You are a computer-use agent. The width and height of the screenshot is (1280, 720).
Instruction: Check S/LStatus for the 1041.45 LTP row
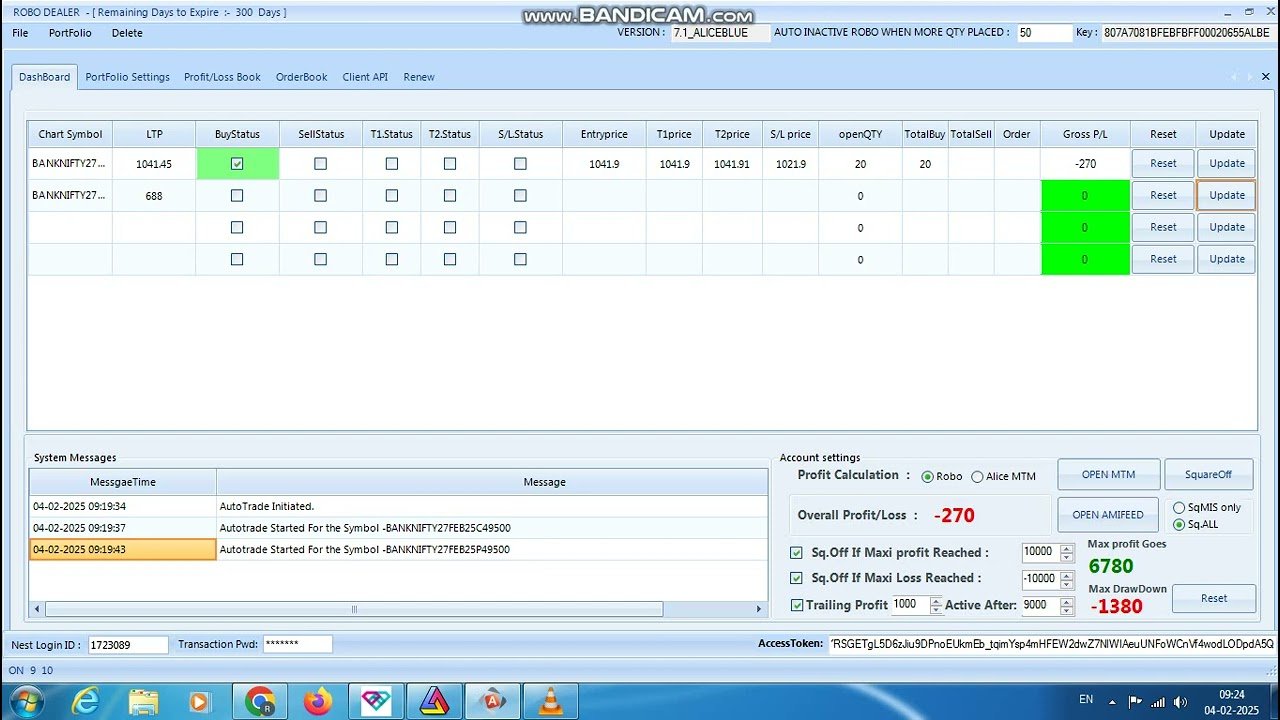[520, 164]
